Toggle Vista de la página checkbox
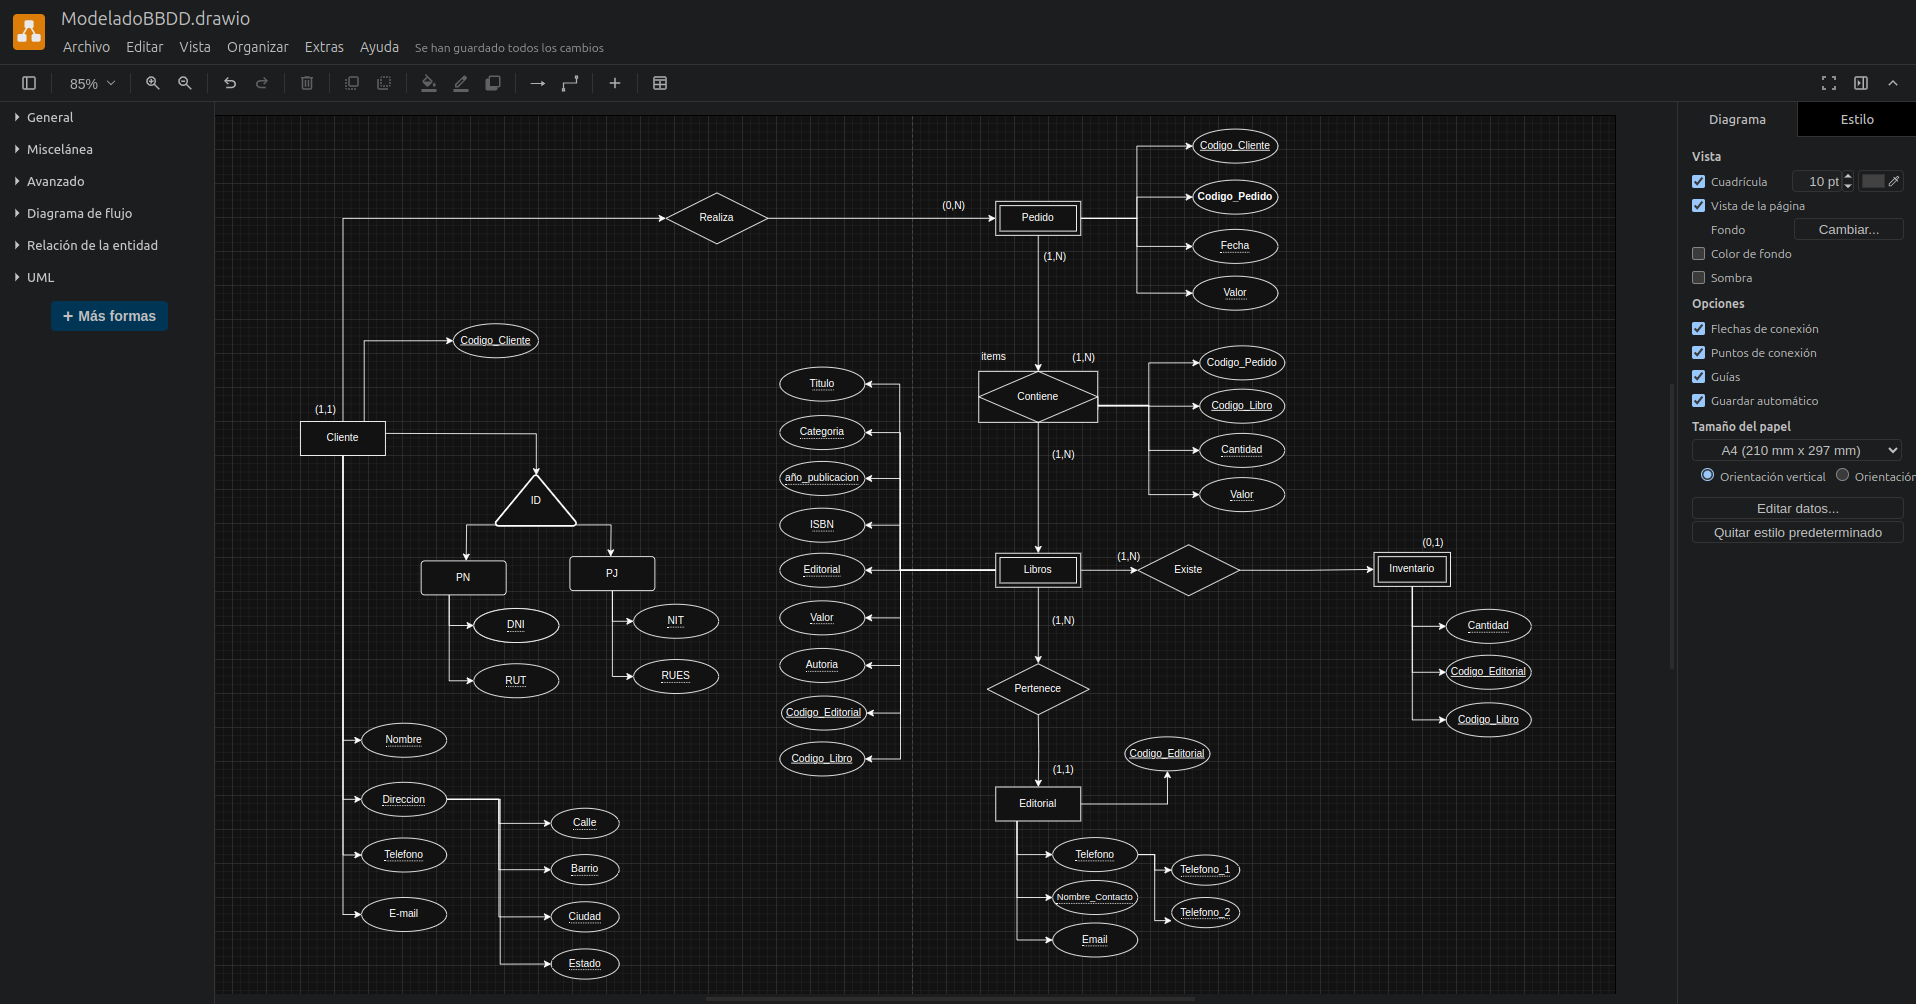This screenshot has height=1004, width=1916. click(1698, 205)
